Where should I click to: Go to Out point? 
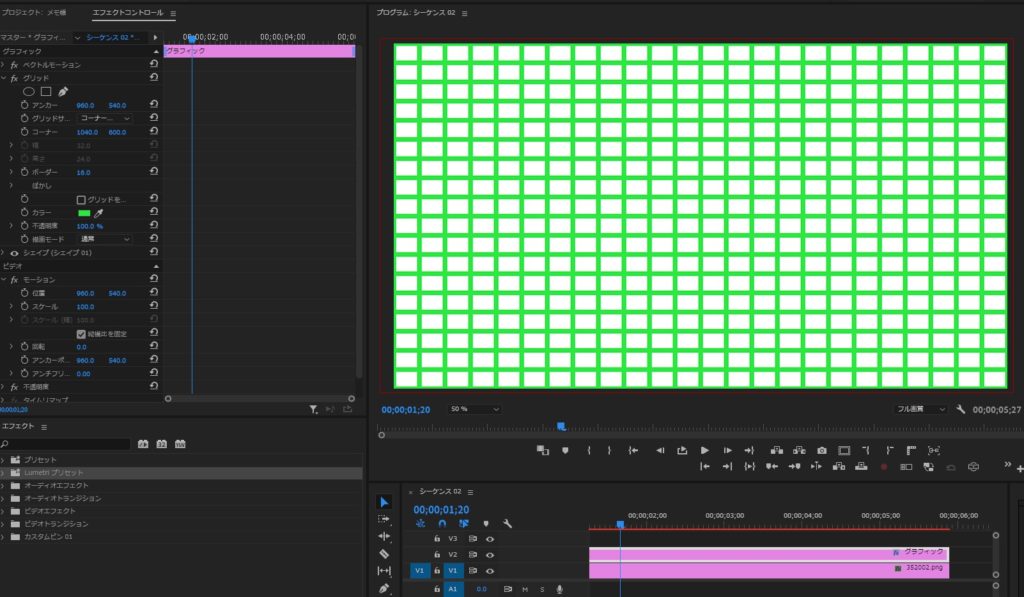pyautogui.click(x=749, y=450)
